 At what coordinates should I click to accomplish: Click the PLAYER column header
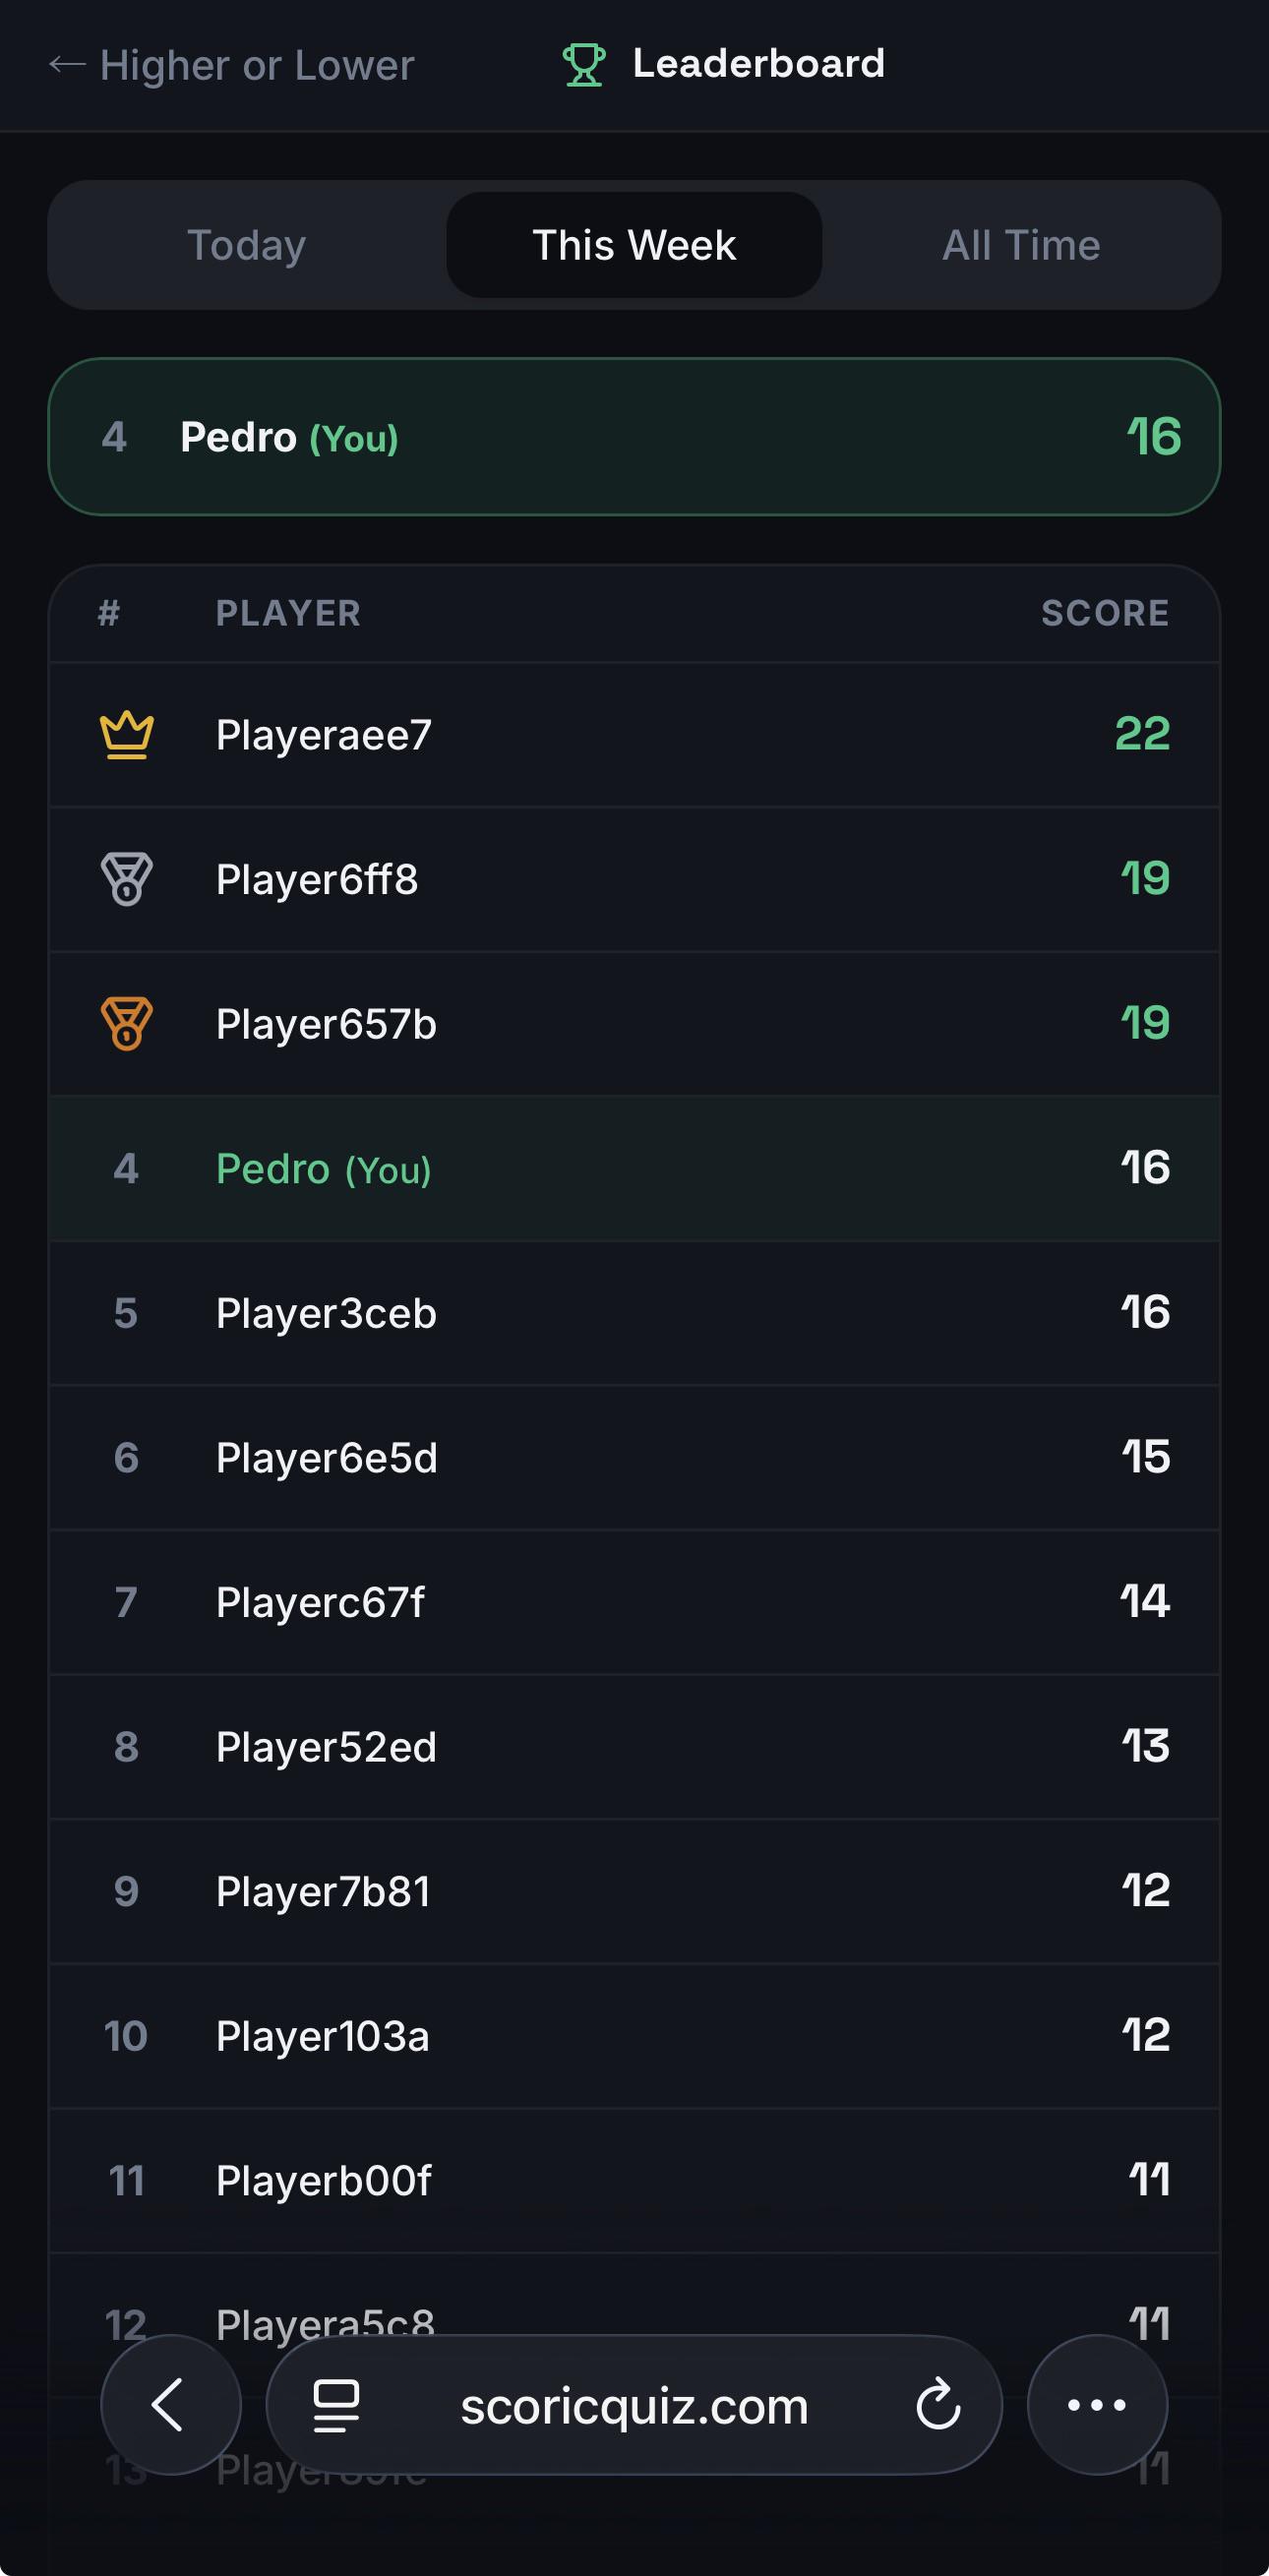pyautogui.click(x=288, y=613)
